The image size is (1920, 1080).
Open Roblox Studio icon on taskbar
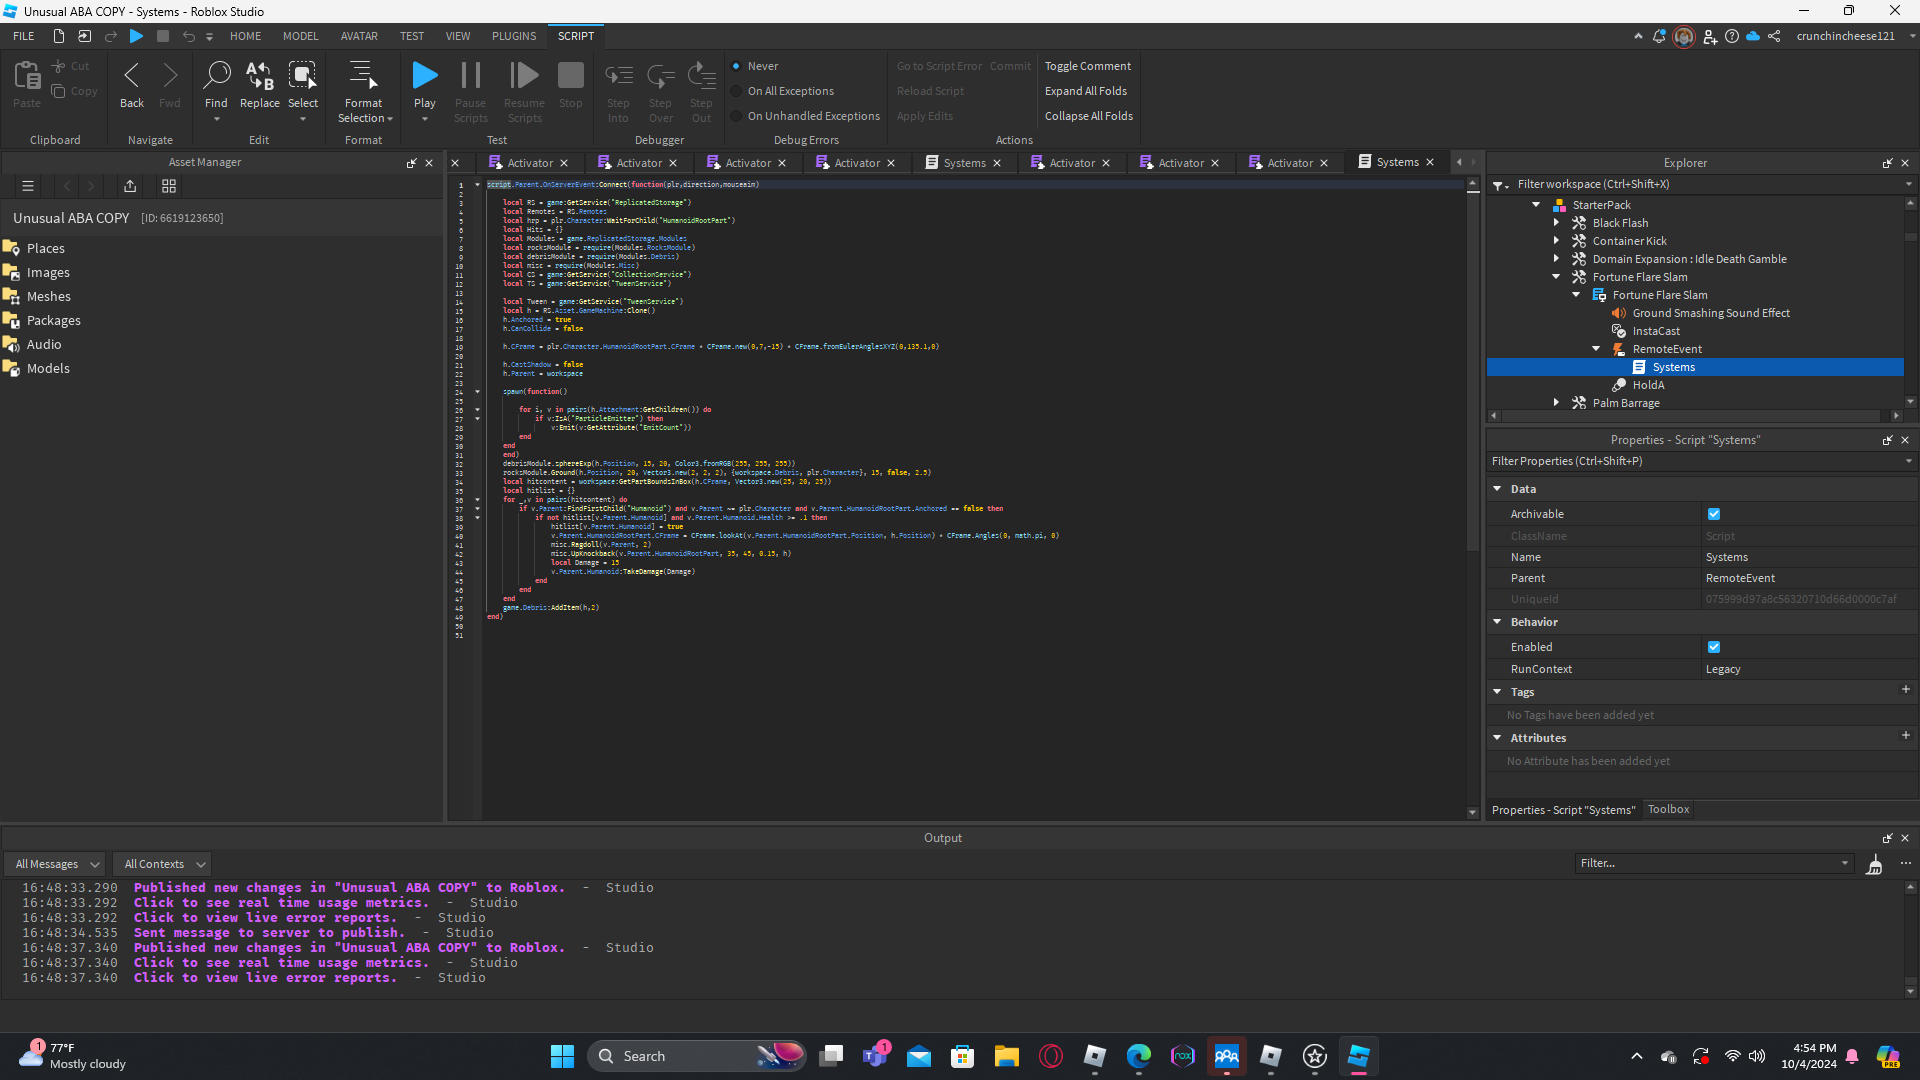pos(1358,1056)
